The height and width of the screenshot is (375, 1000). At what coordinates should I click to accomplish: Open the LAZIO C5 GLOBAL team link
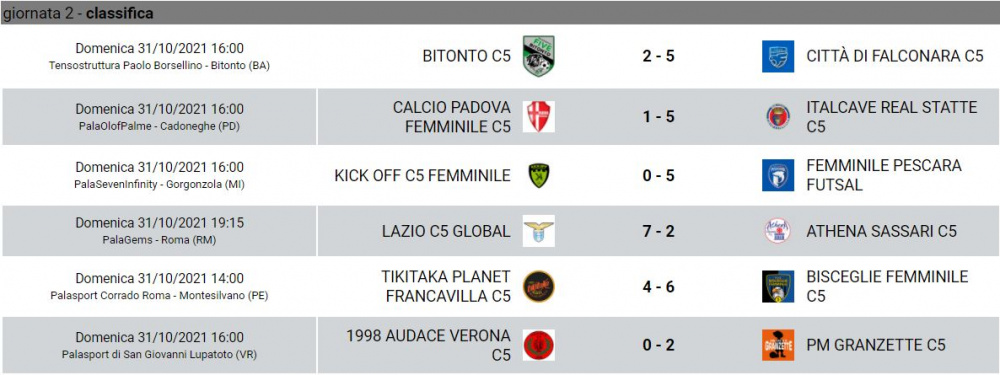(446, 231)
